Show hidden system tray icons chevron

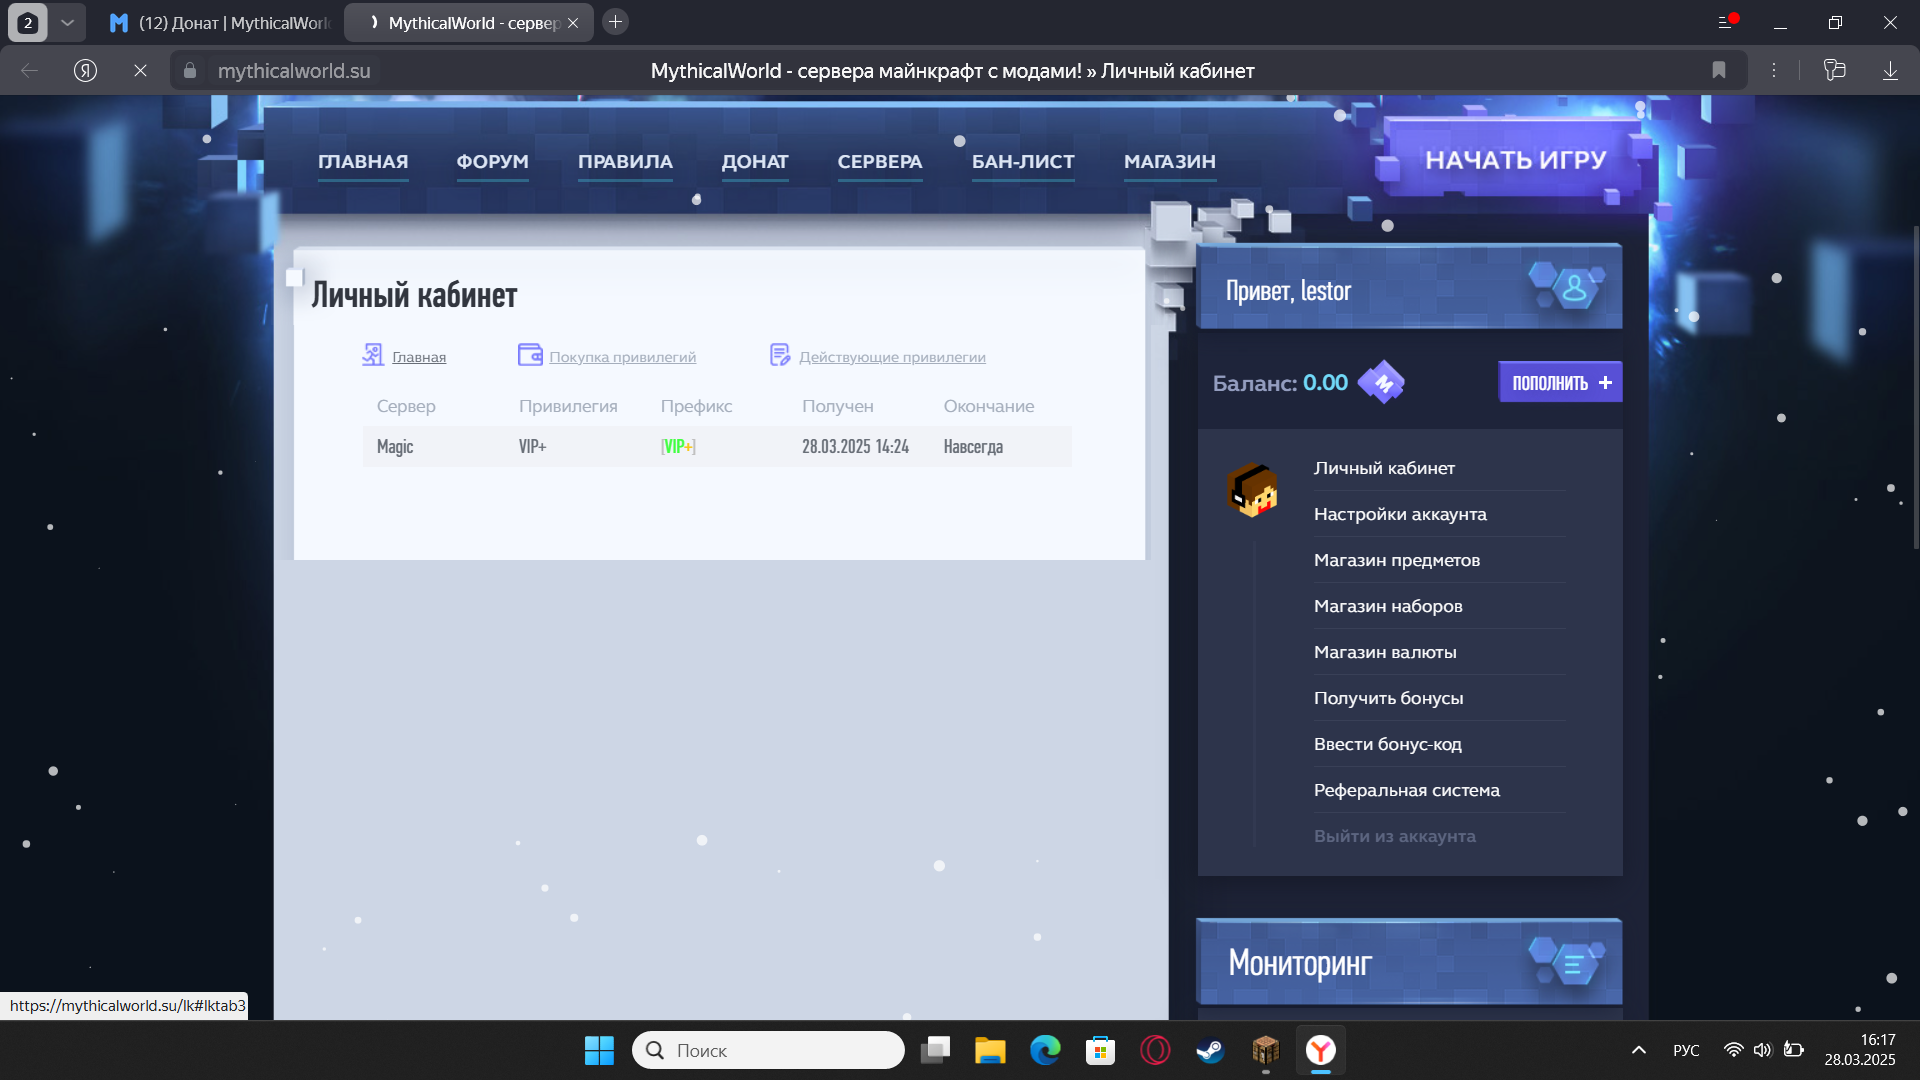1638,1050
